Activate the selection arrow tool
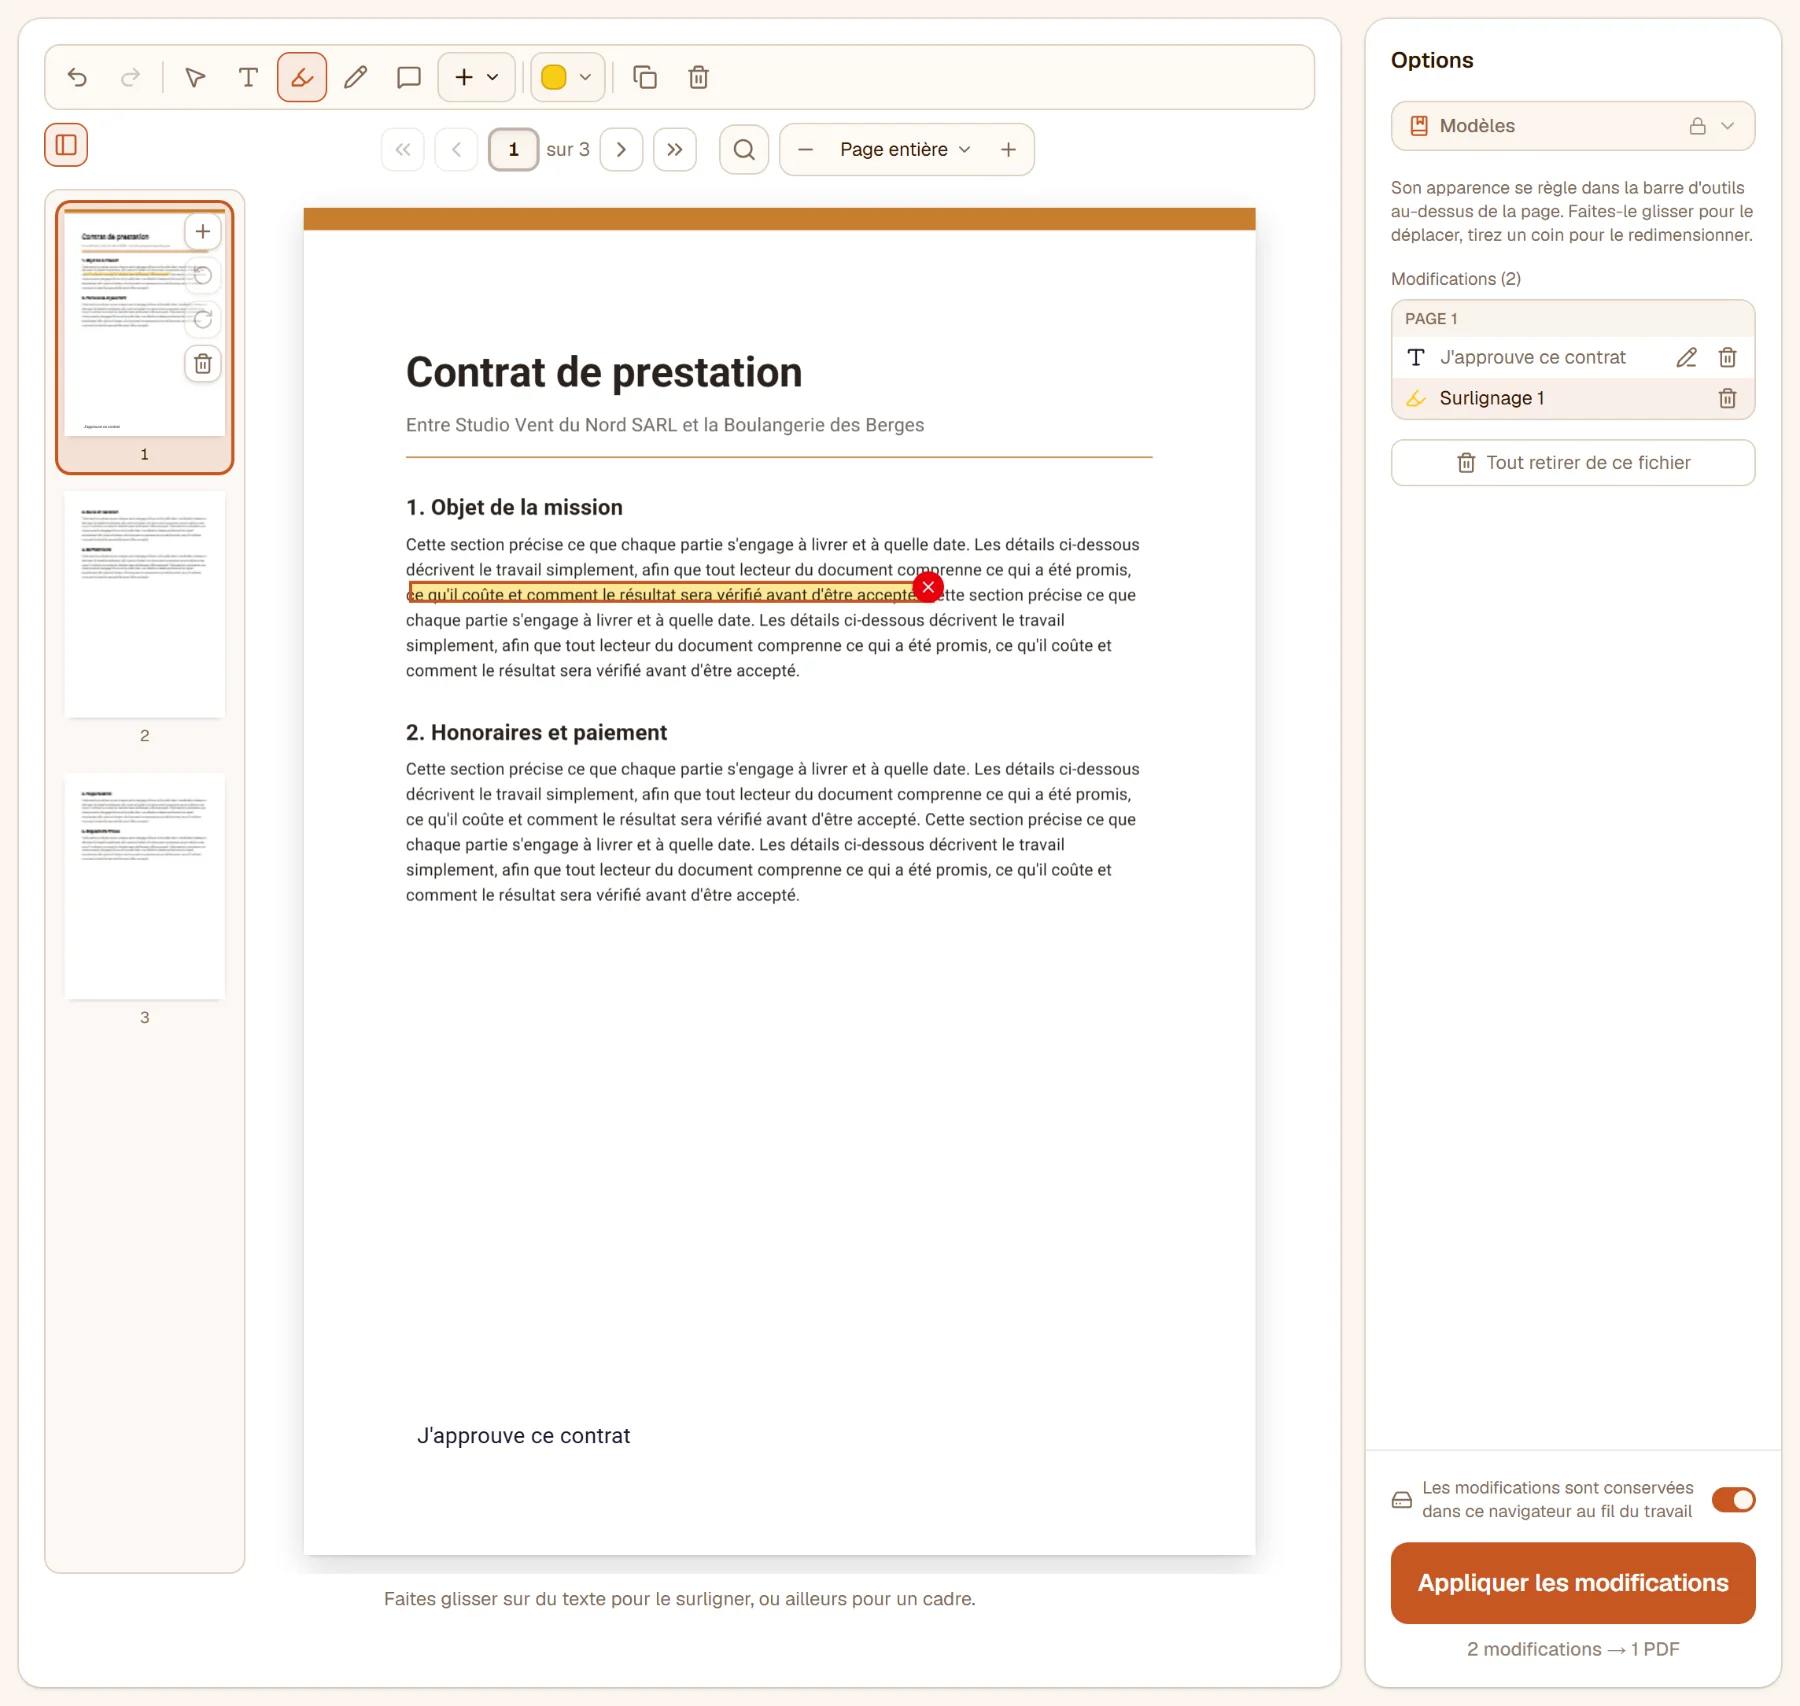Image resolution: width=1800 pixels, height=1706 pixels. click(195, 77)
